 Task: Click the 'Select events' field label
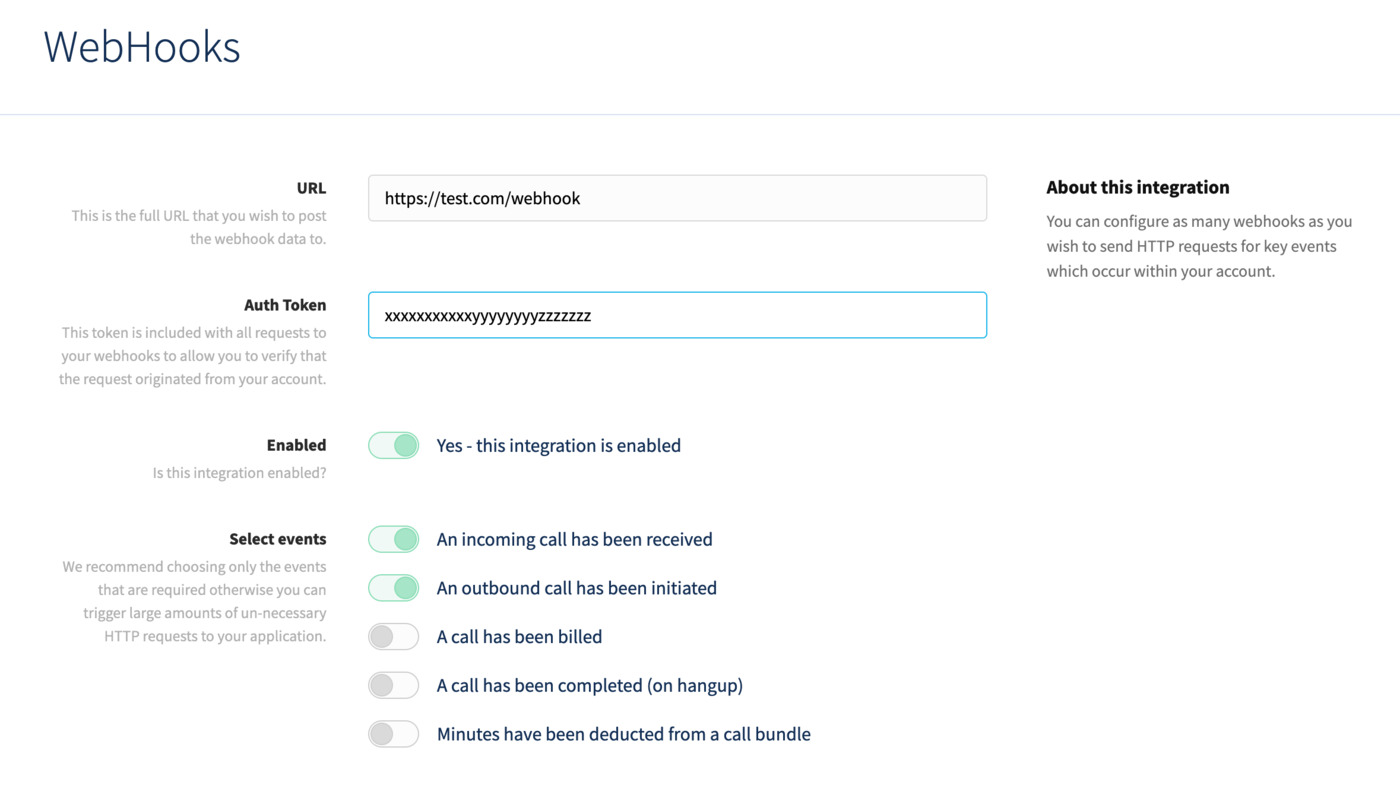[x=277, y=539]
